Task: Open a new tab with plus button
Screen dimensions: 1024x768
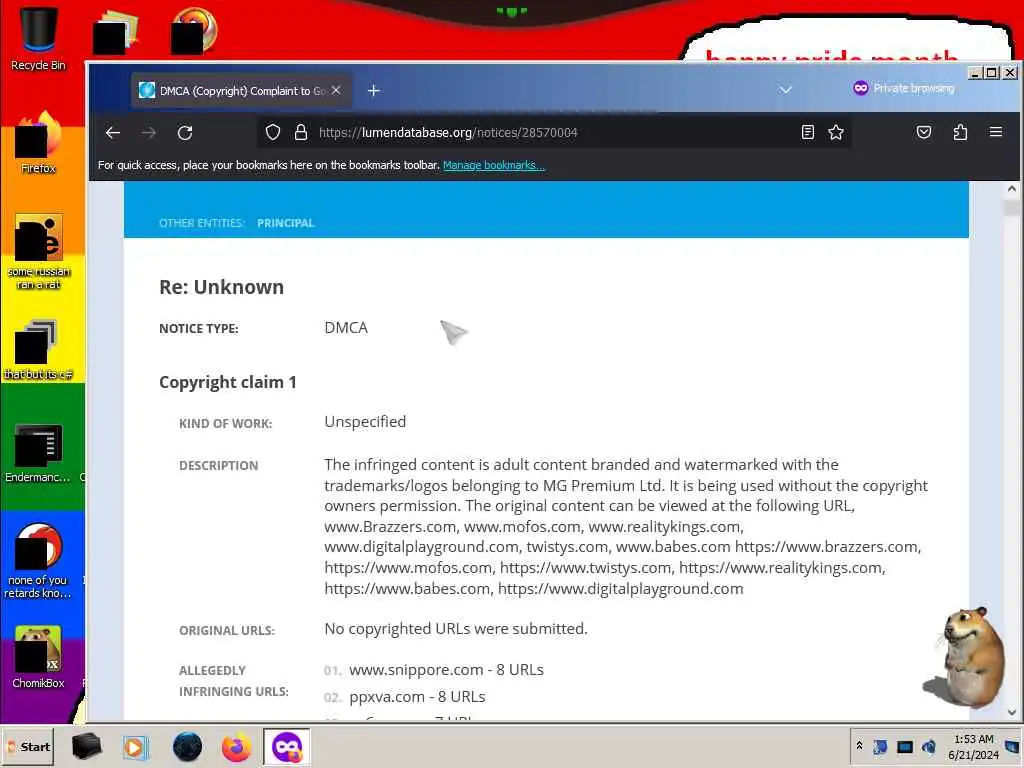Action: point(374,91)
